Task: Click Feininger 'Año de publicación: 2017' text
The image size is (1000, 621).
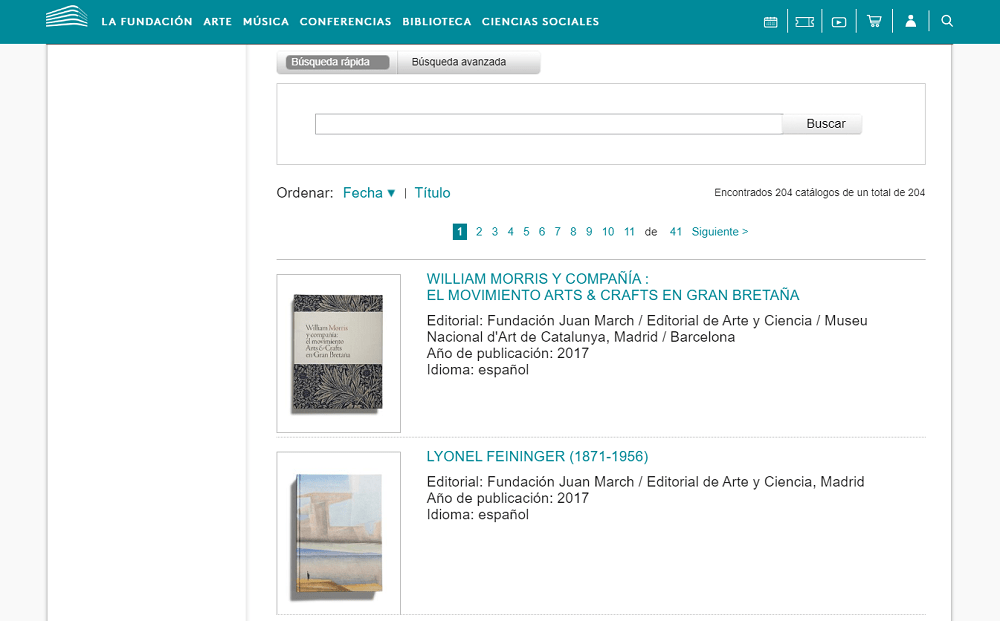Action: (508, 498)
